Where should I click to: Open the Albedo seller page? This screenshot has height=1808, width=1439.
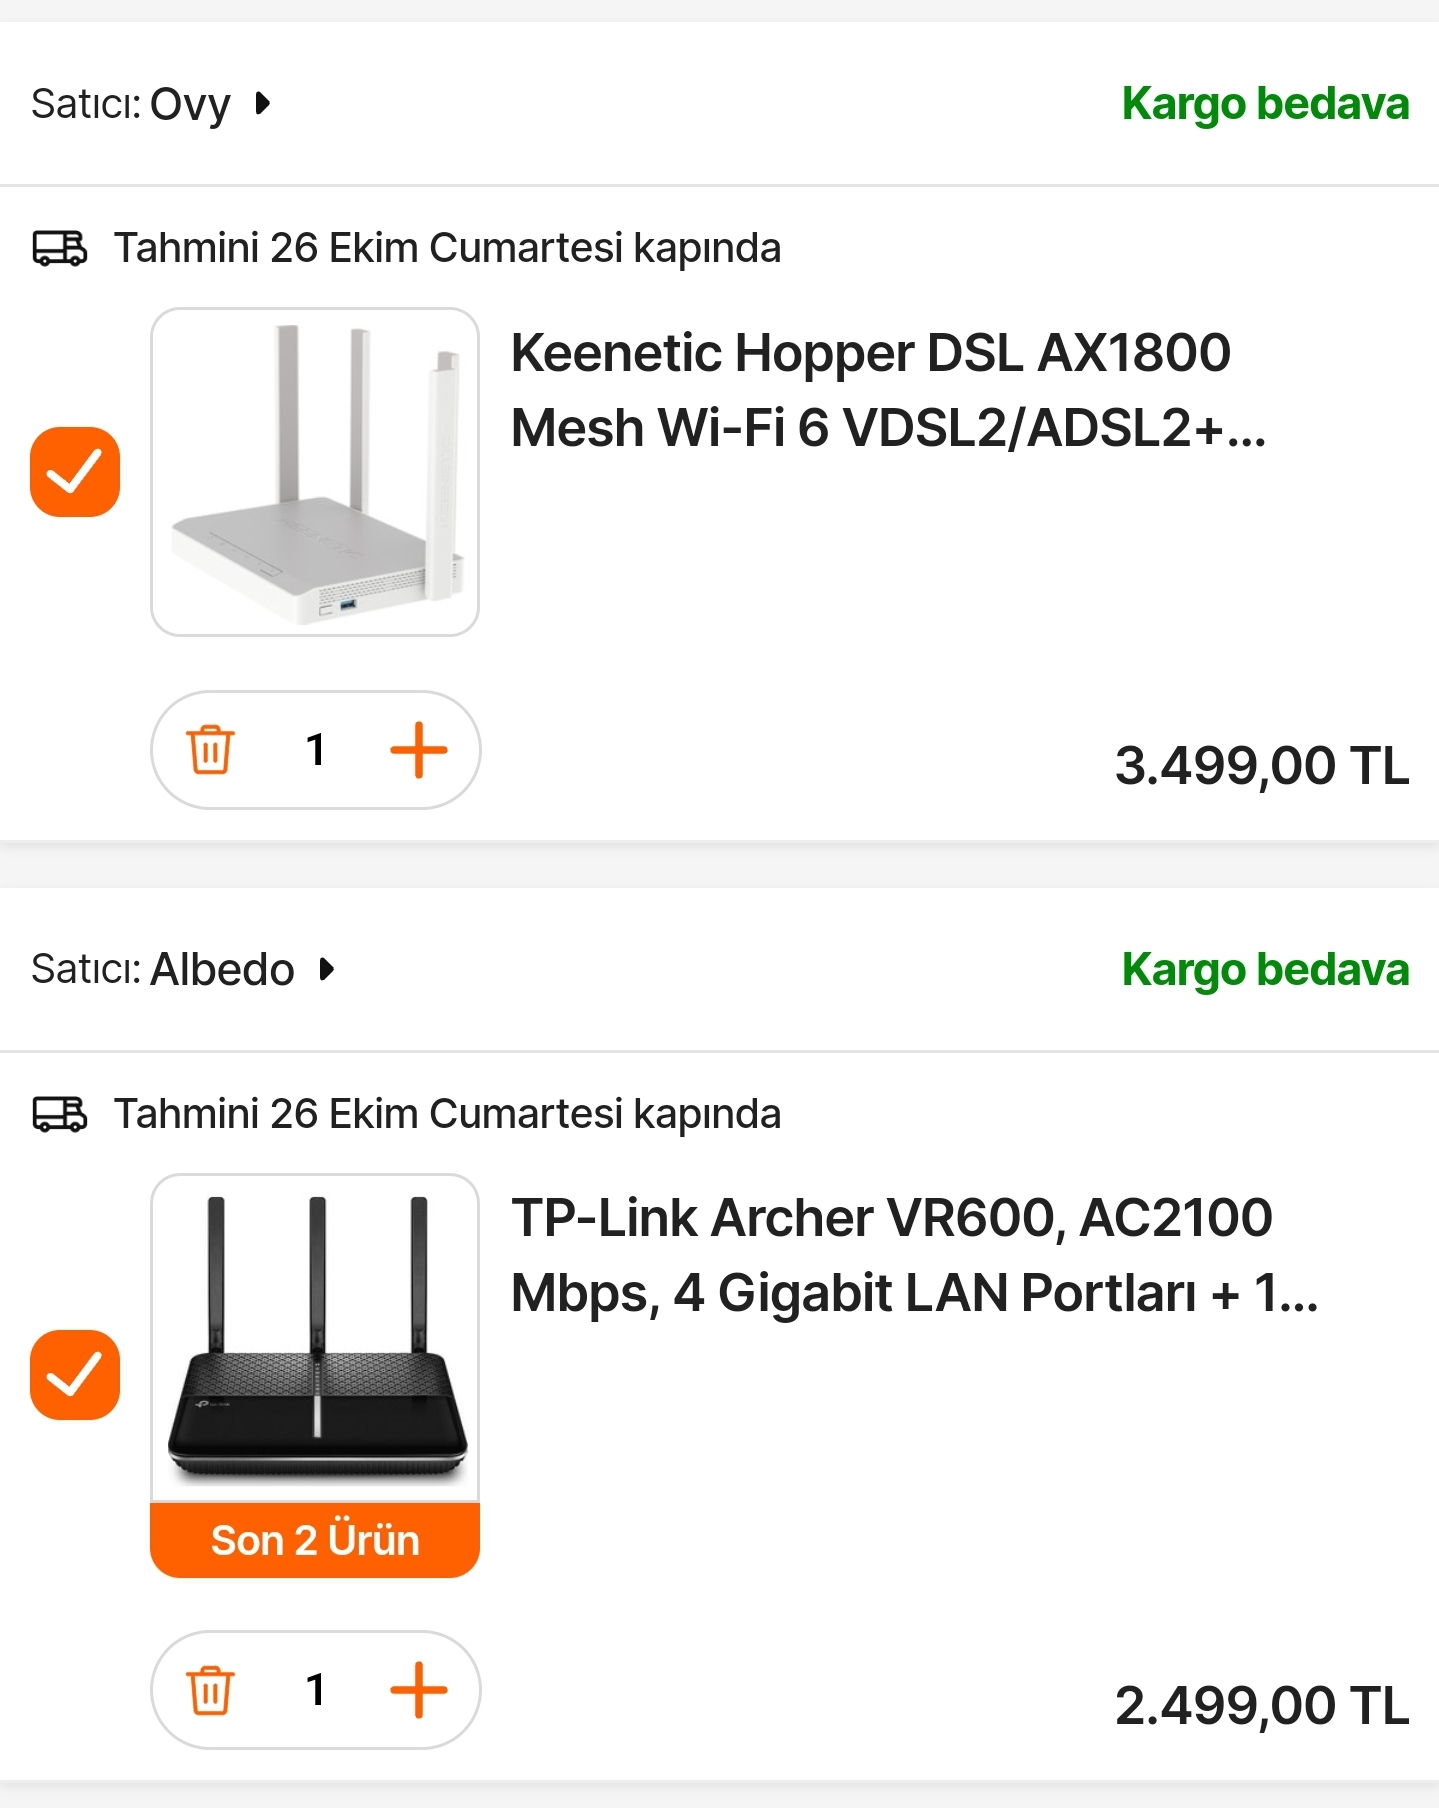tap(222, 969)
